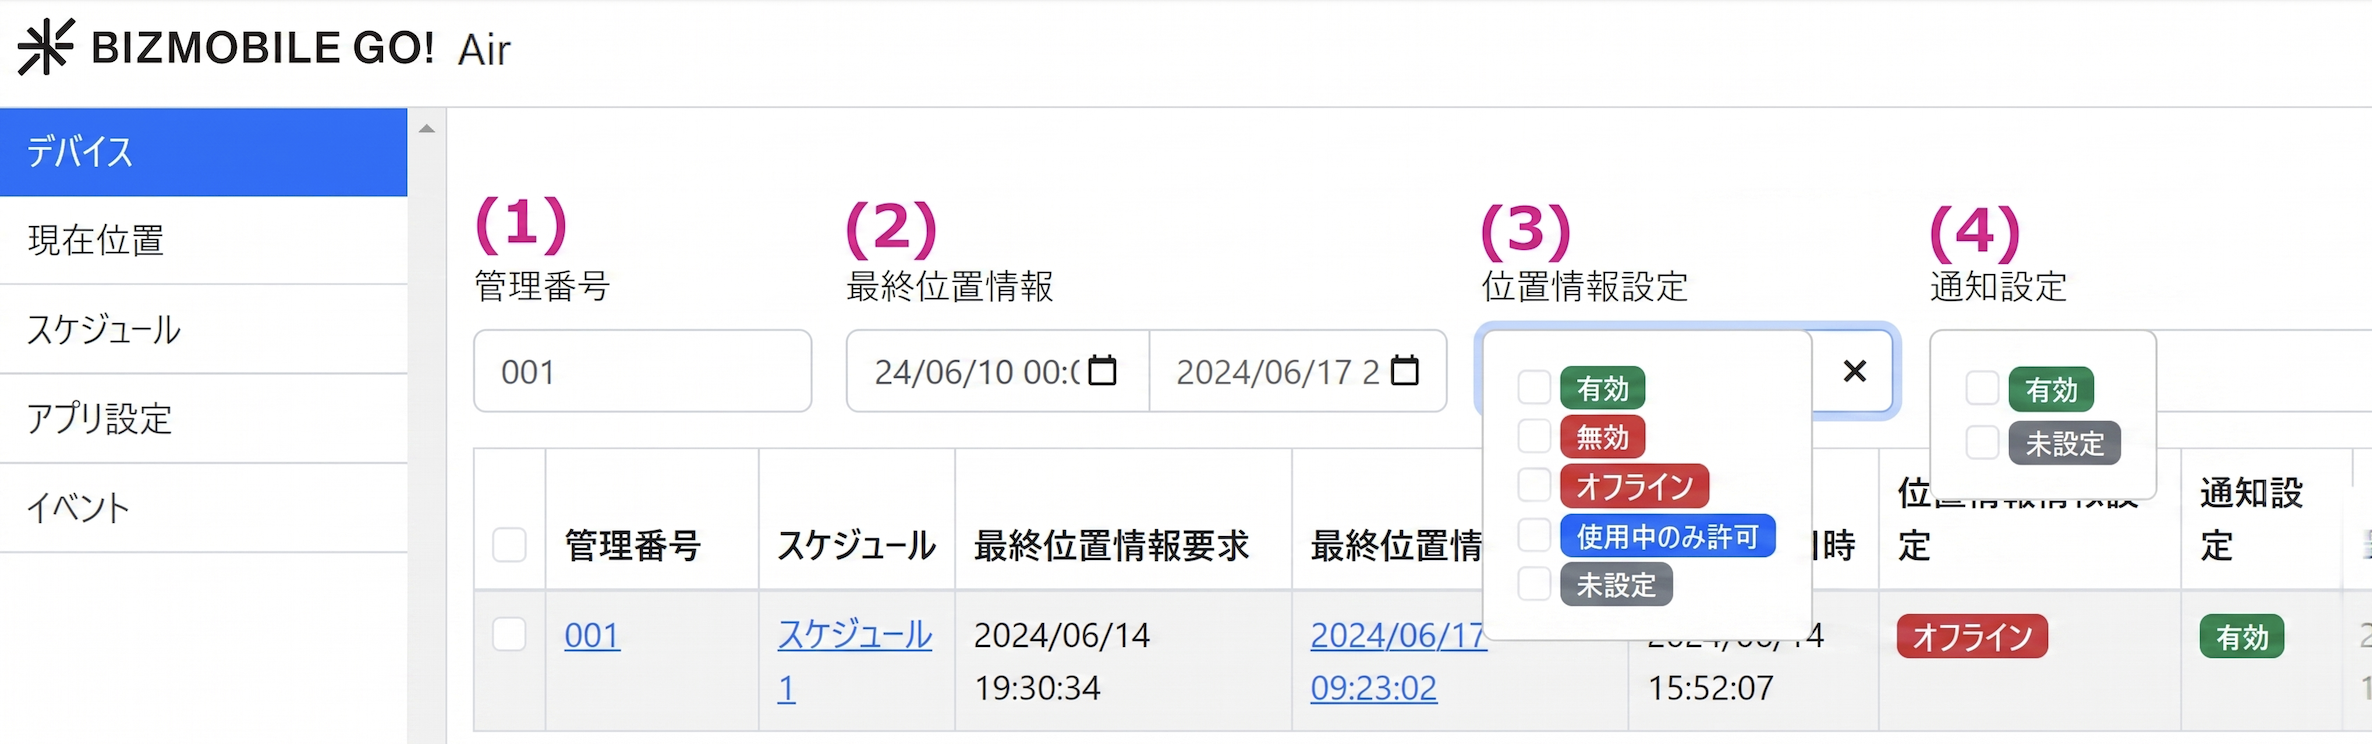Open the start date calendar picker icon
2372x744 pixels.
(x=1102, y=371)
